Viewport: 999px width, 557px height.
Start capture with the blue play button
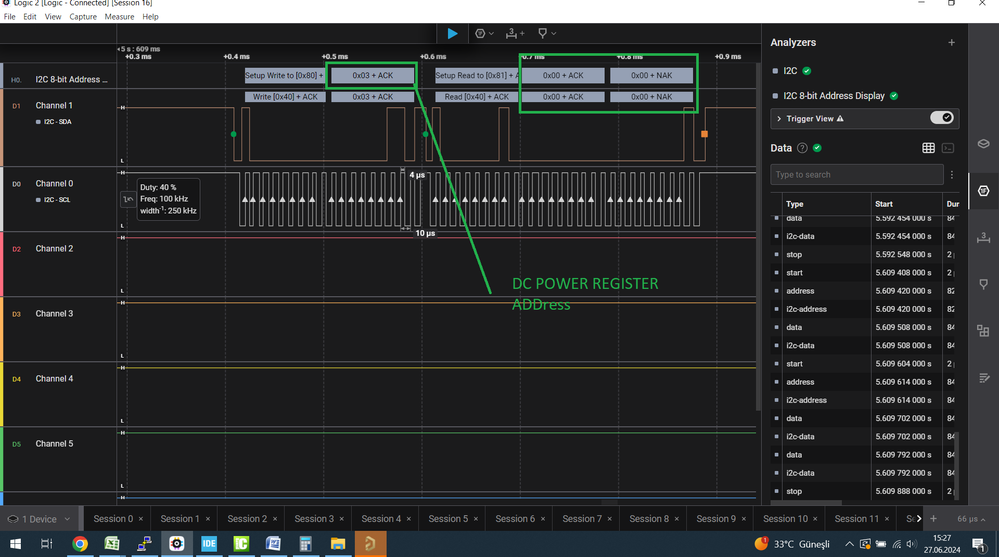coord(452,33)
